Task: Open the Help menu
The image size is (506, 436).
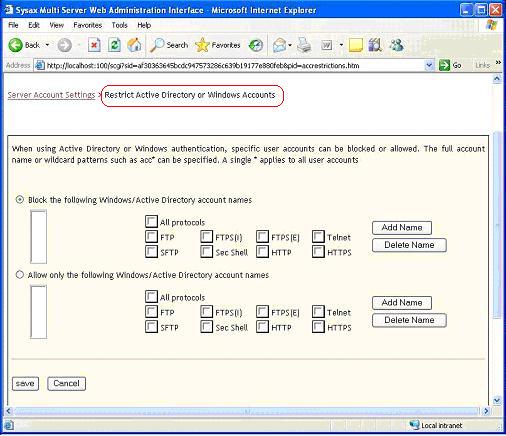Action: [144, 25]
